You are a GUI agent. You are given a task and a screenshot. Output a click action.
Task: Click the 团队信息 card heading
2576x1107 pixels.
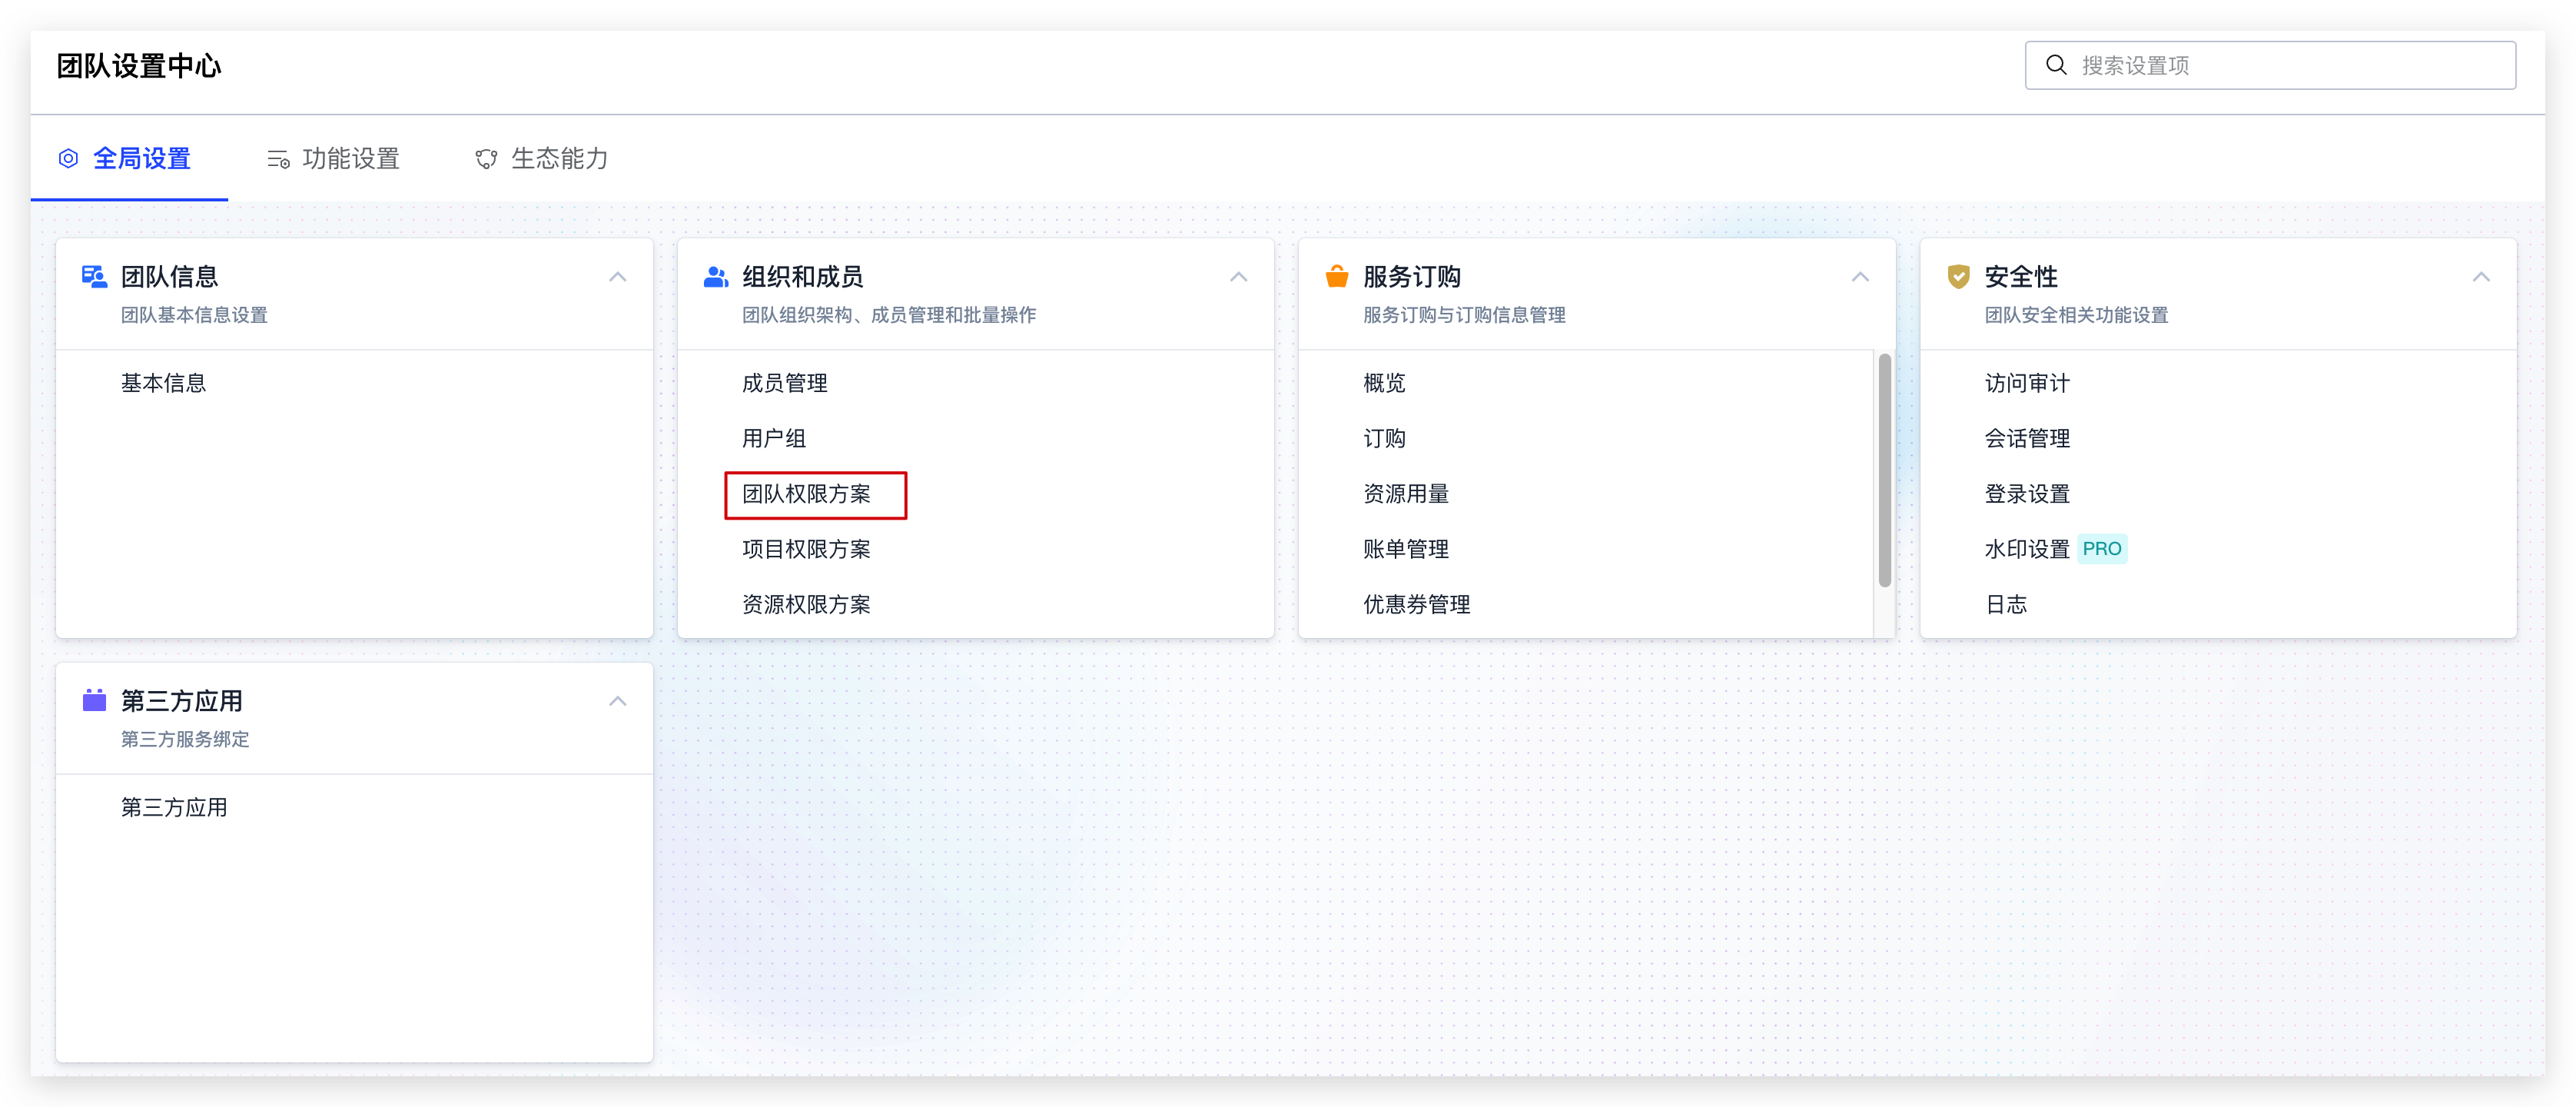pyautogui.click(x=170, y=277)
